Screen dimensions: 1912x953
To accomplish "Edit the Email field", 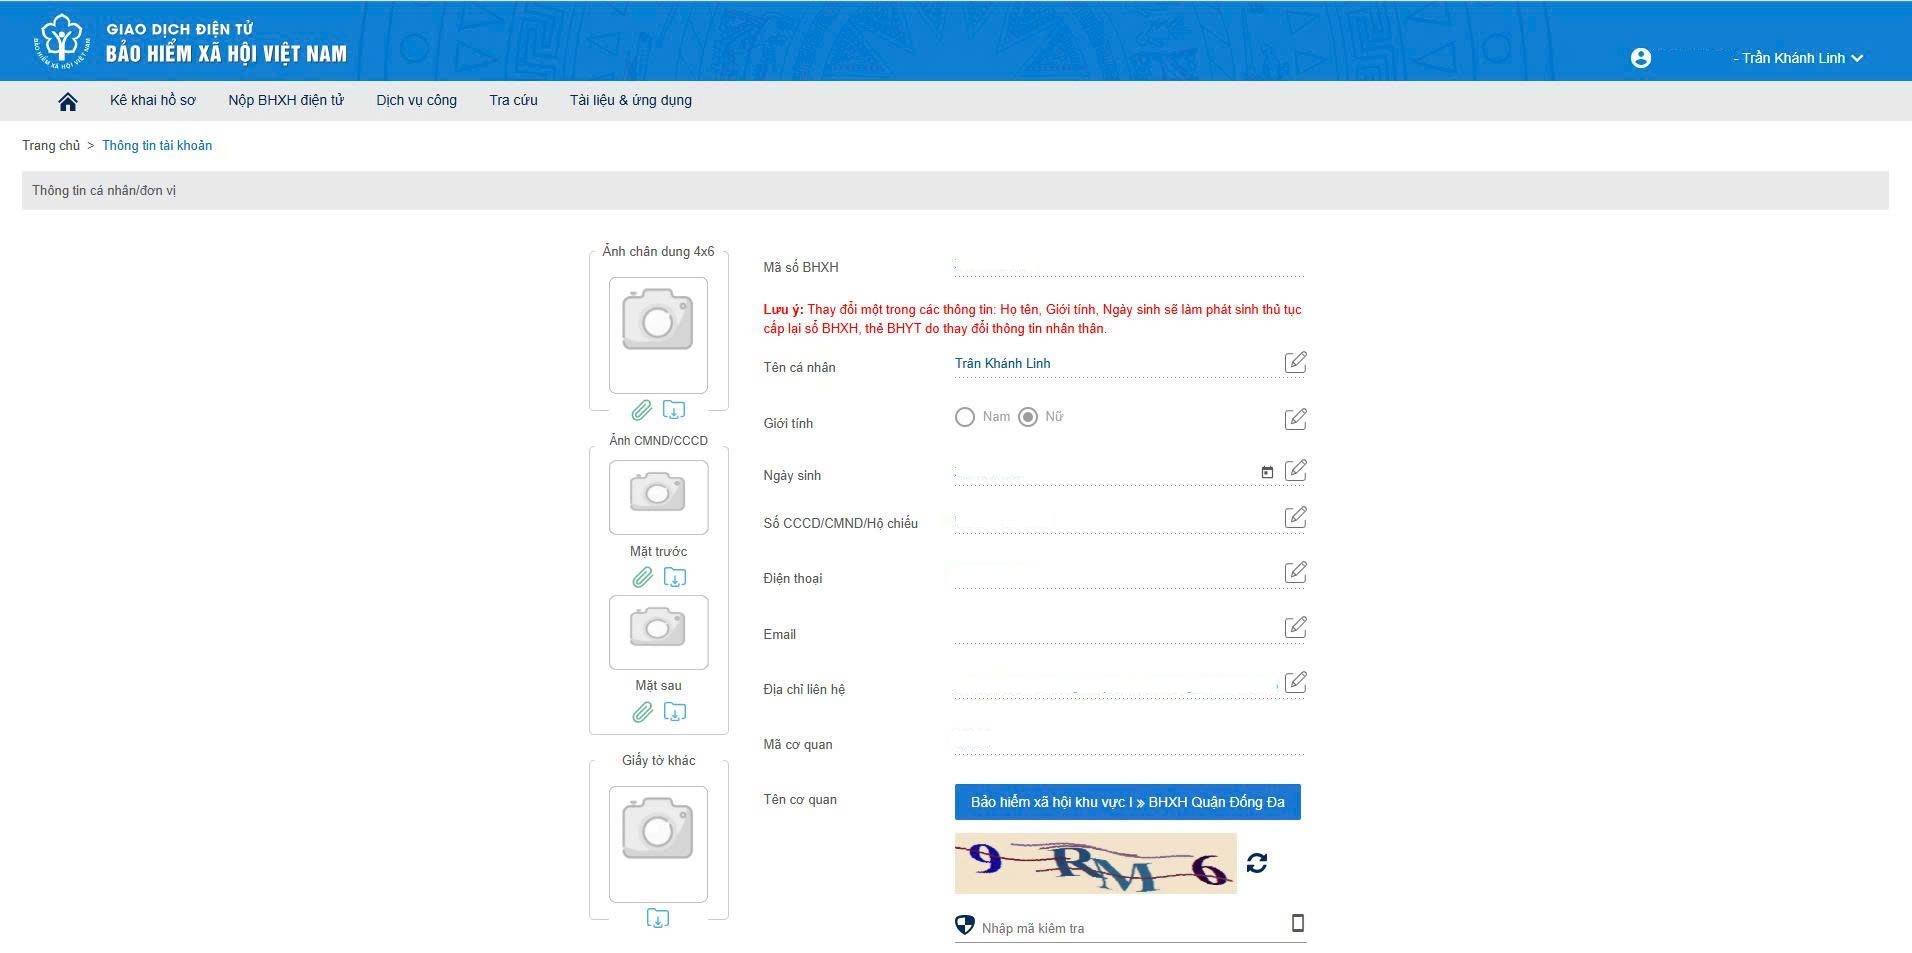I will (x=1295, y=627).
